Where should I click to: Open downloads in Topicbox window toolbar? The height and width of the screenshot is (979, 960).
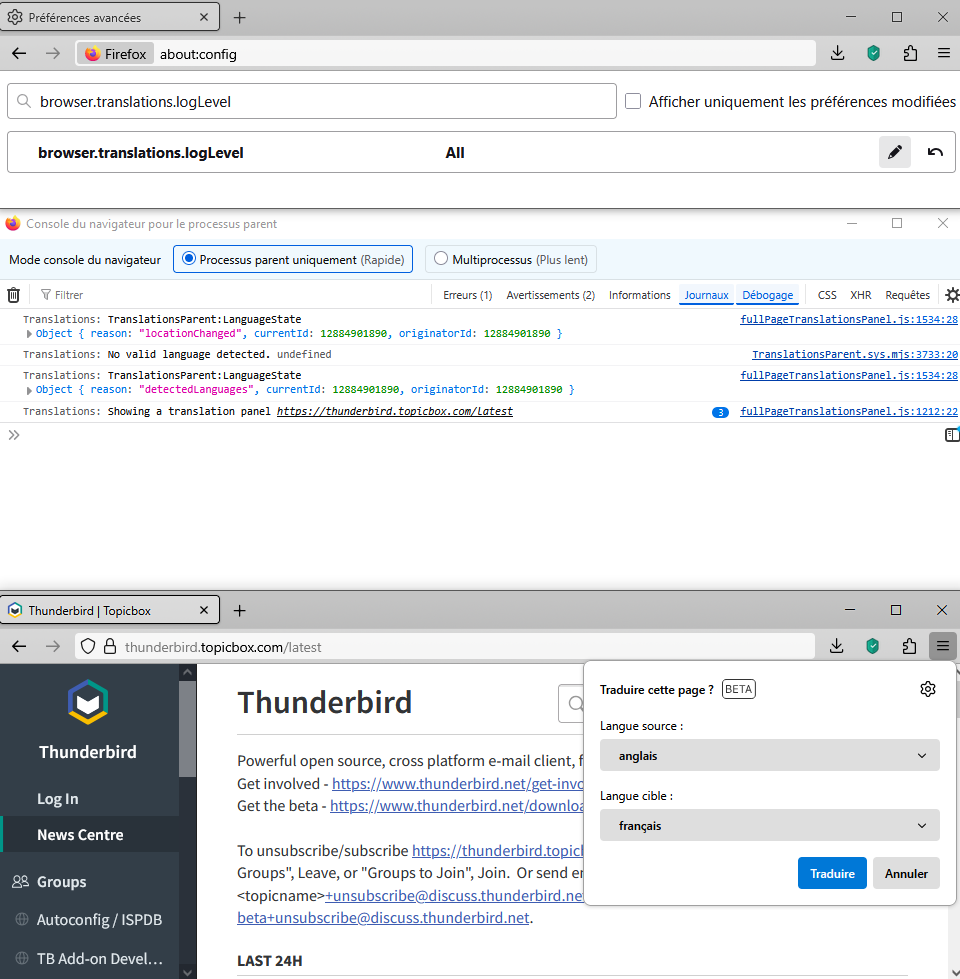click(837, 647)
